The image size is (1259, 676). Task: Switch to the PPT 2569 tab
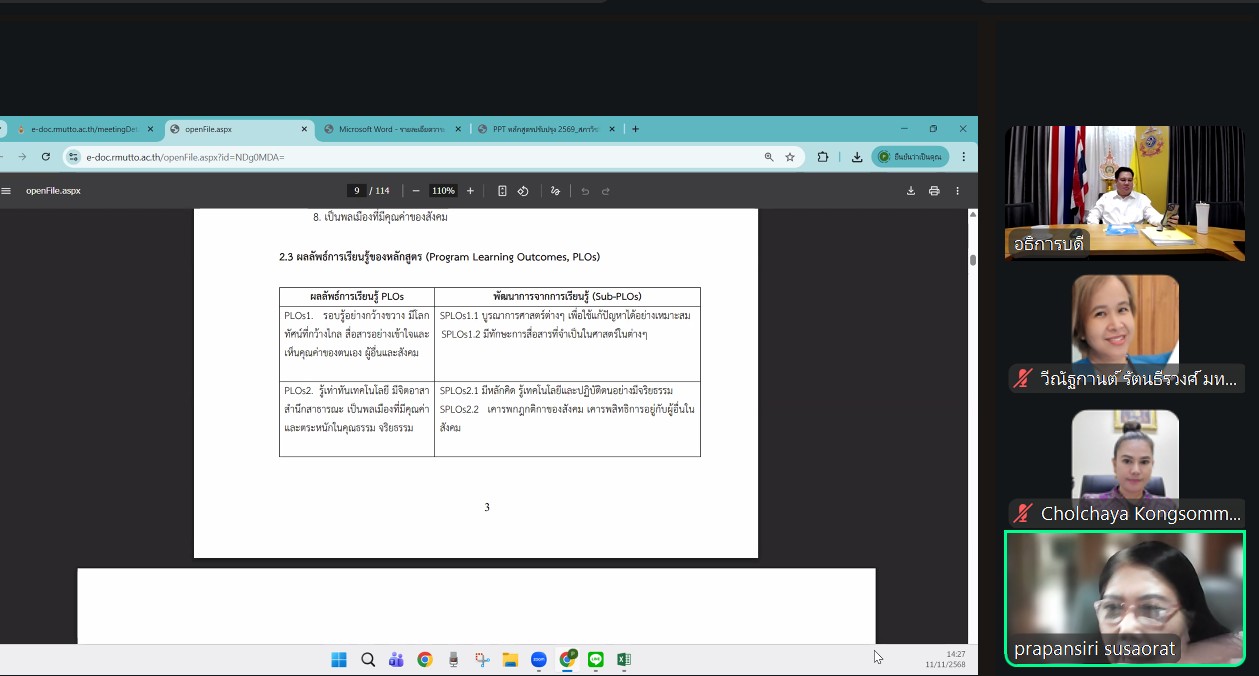pyautogui.click(x=544, y=129)
